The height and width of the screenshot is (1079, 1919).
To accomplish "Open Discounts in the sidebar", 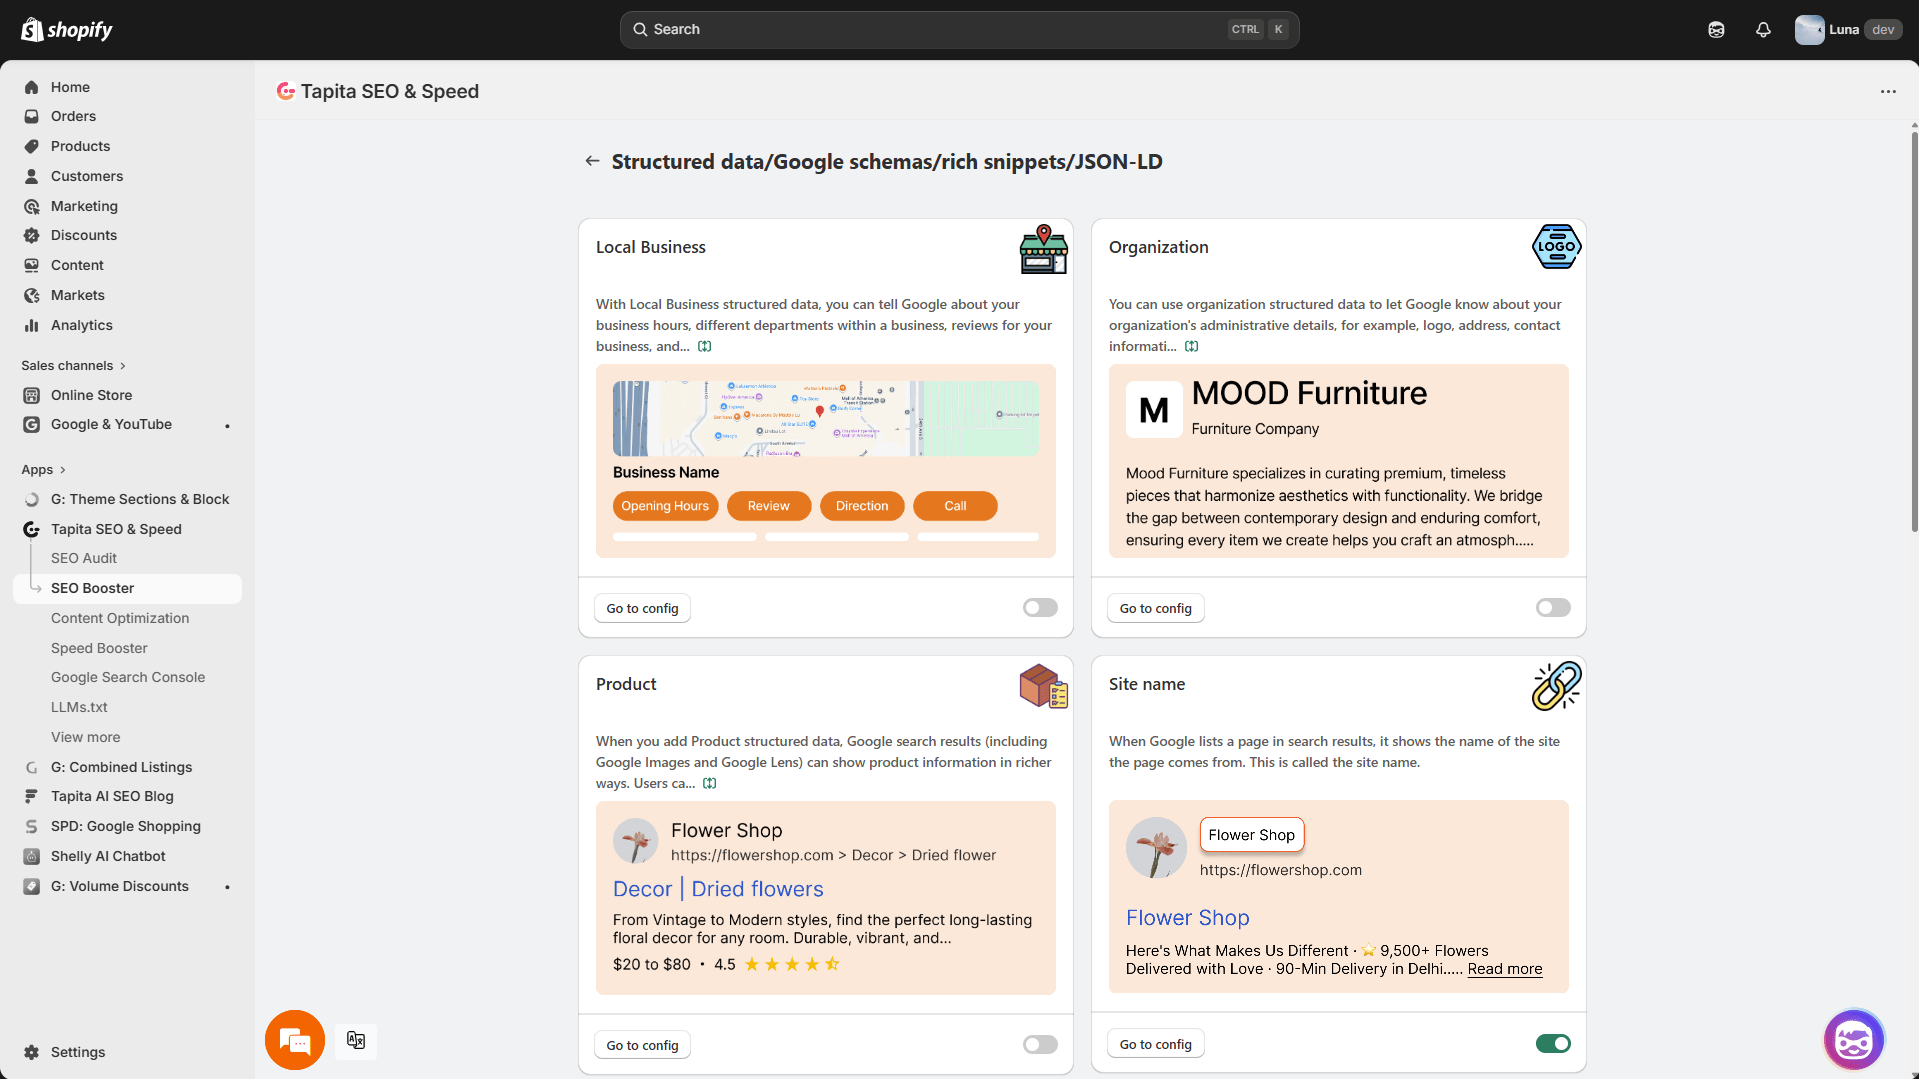I will (84, 235).
